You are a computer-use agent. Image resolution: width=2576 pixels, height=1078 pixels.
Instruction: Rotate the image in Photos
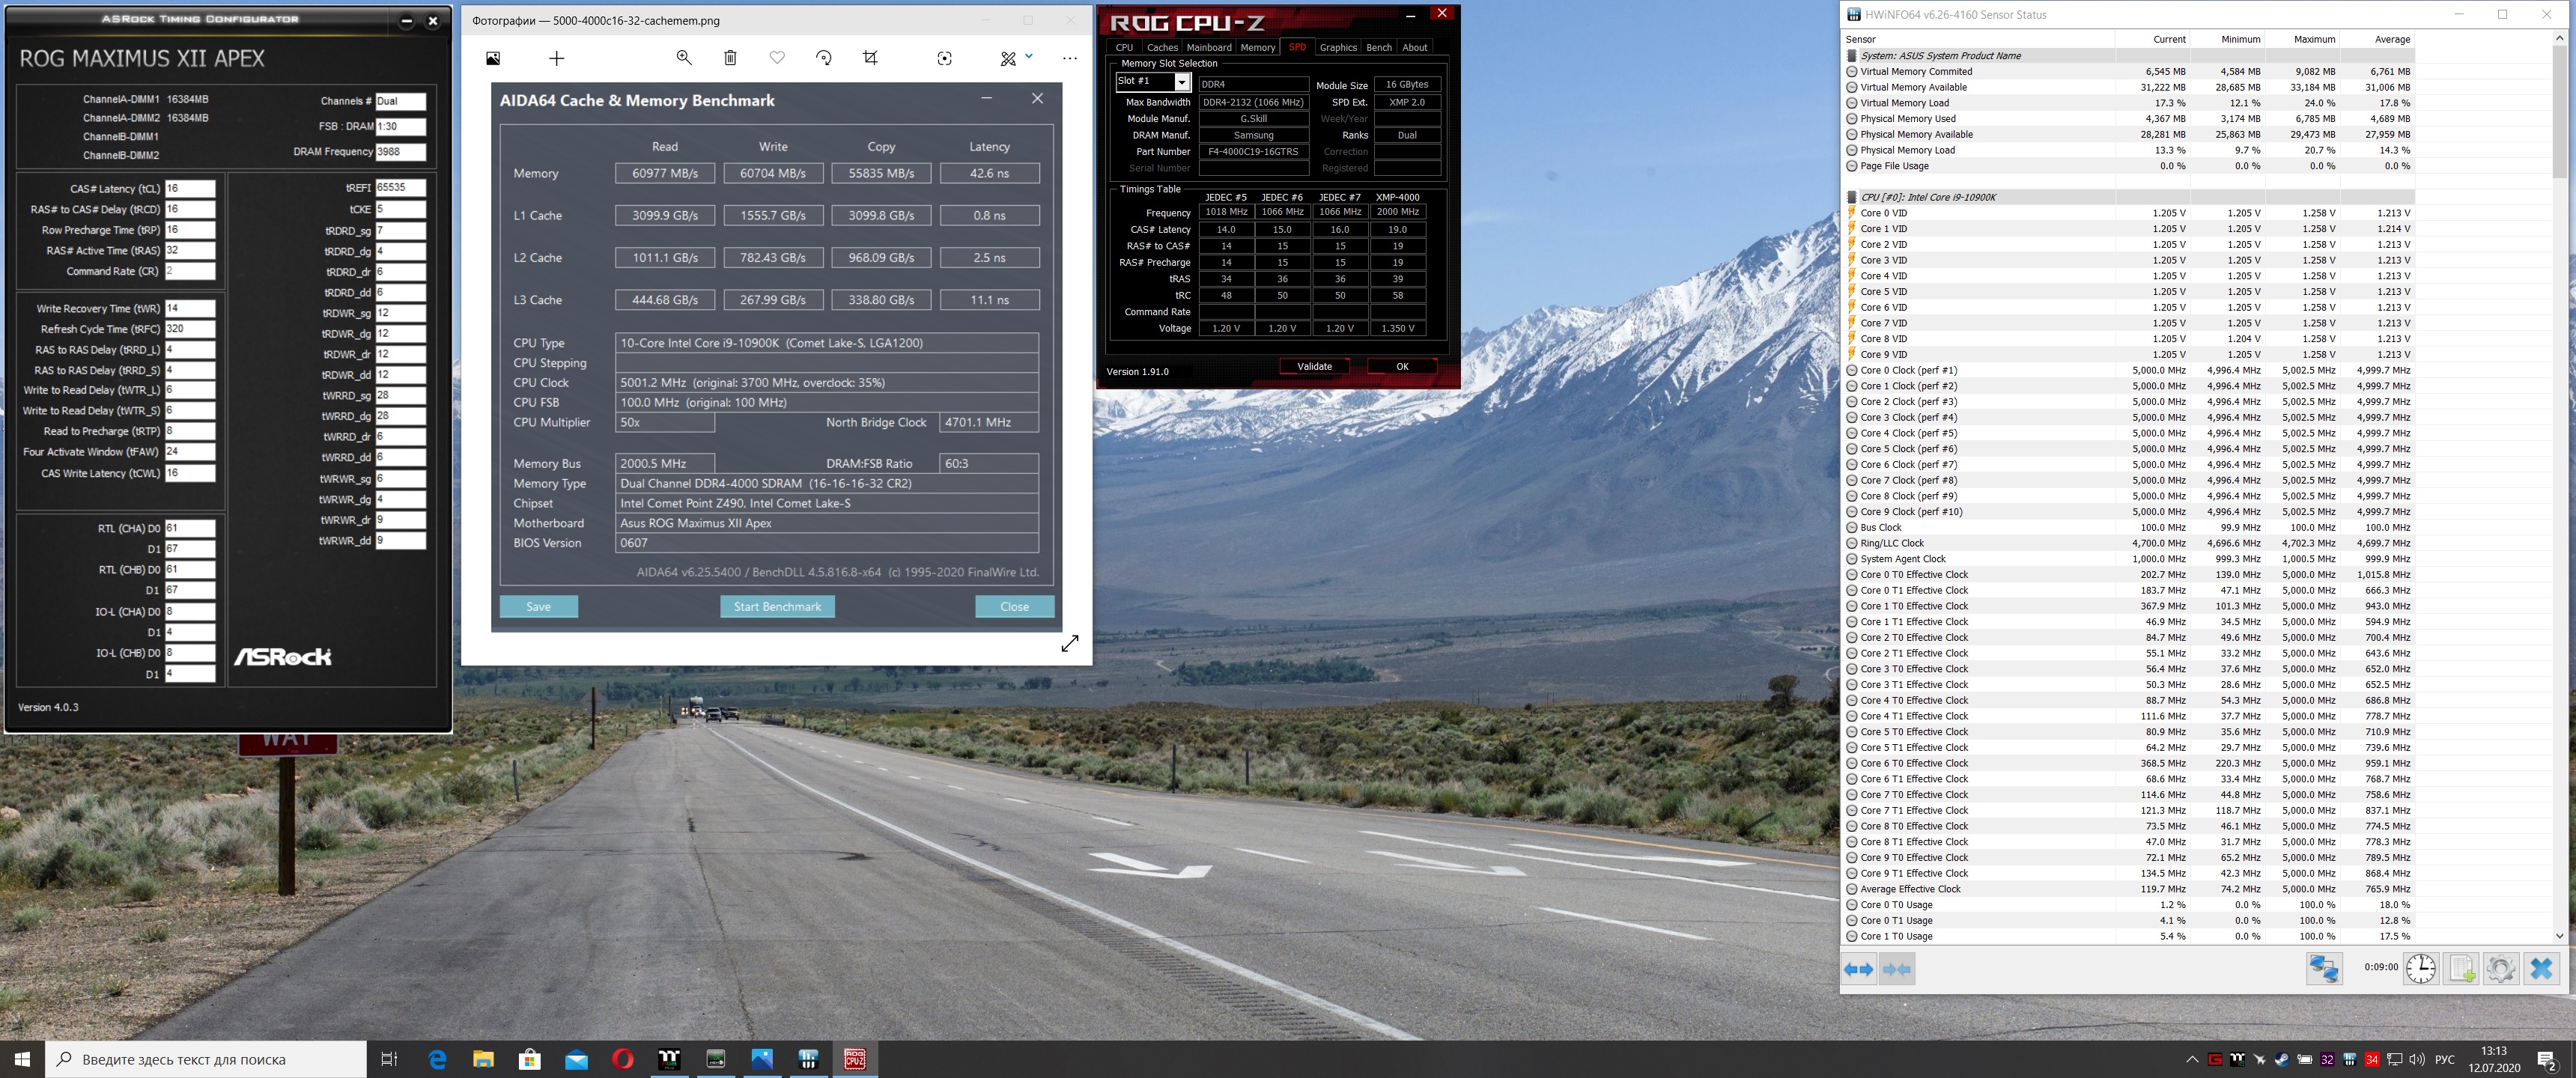[824, 58]
